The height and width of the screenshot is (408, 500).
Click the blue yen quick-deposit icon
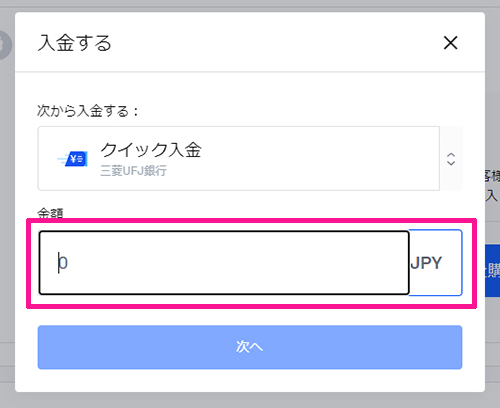(73, 159)
